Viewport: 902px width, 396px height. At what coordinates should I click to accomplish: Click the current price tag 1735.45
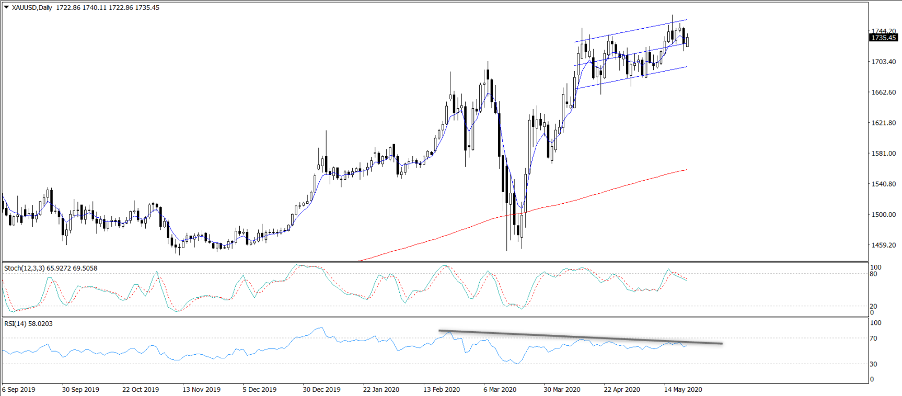click(x=884, y=37)
